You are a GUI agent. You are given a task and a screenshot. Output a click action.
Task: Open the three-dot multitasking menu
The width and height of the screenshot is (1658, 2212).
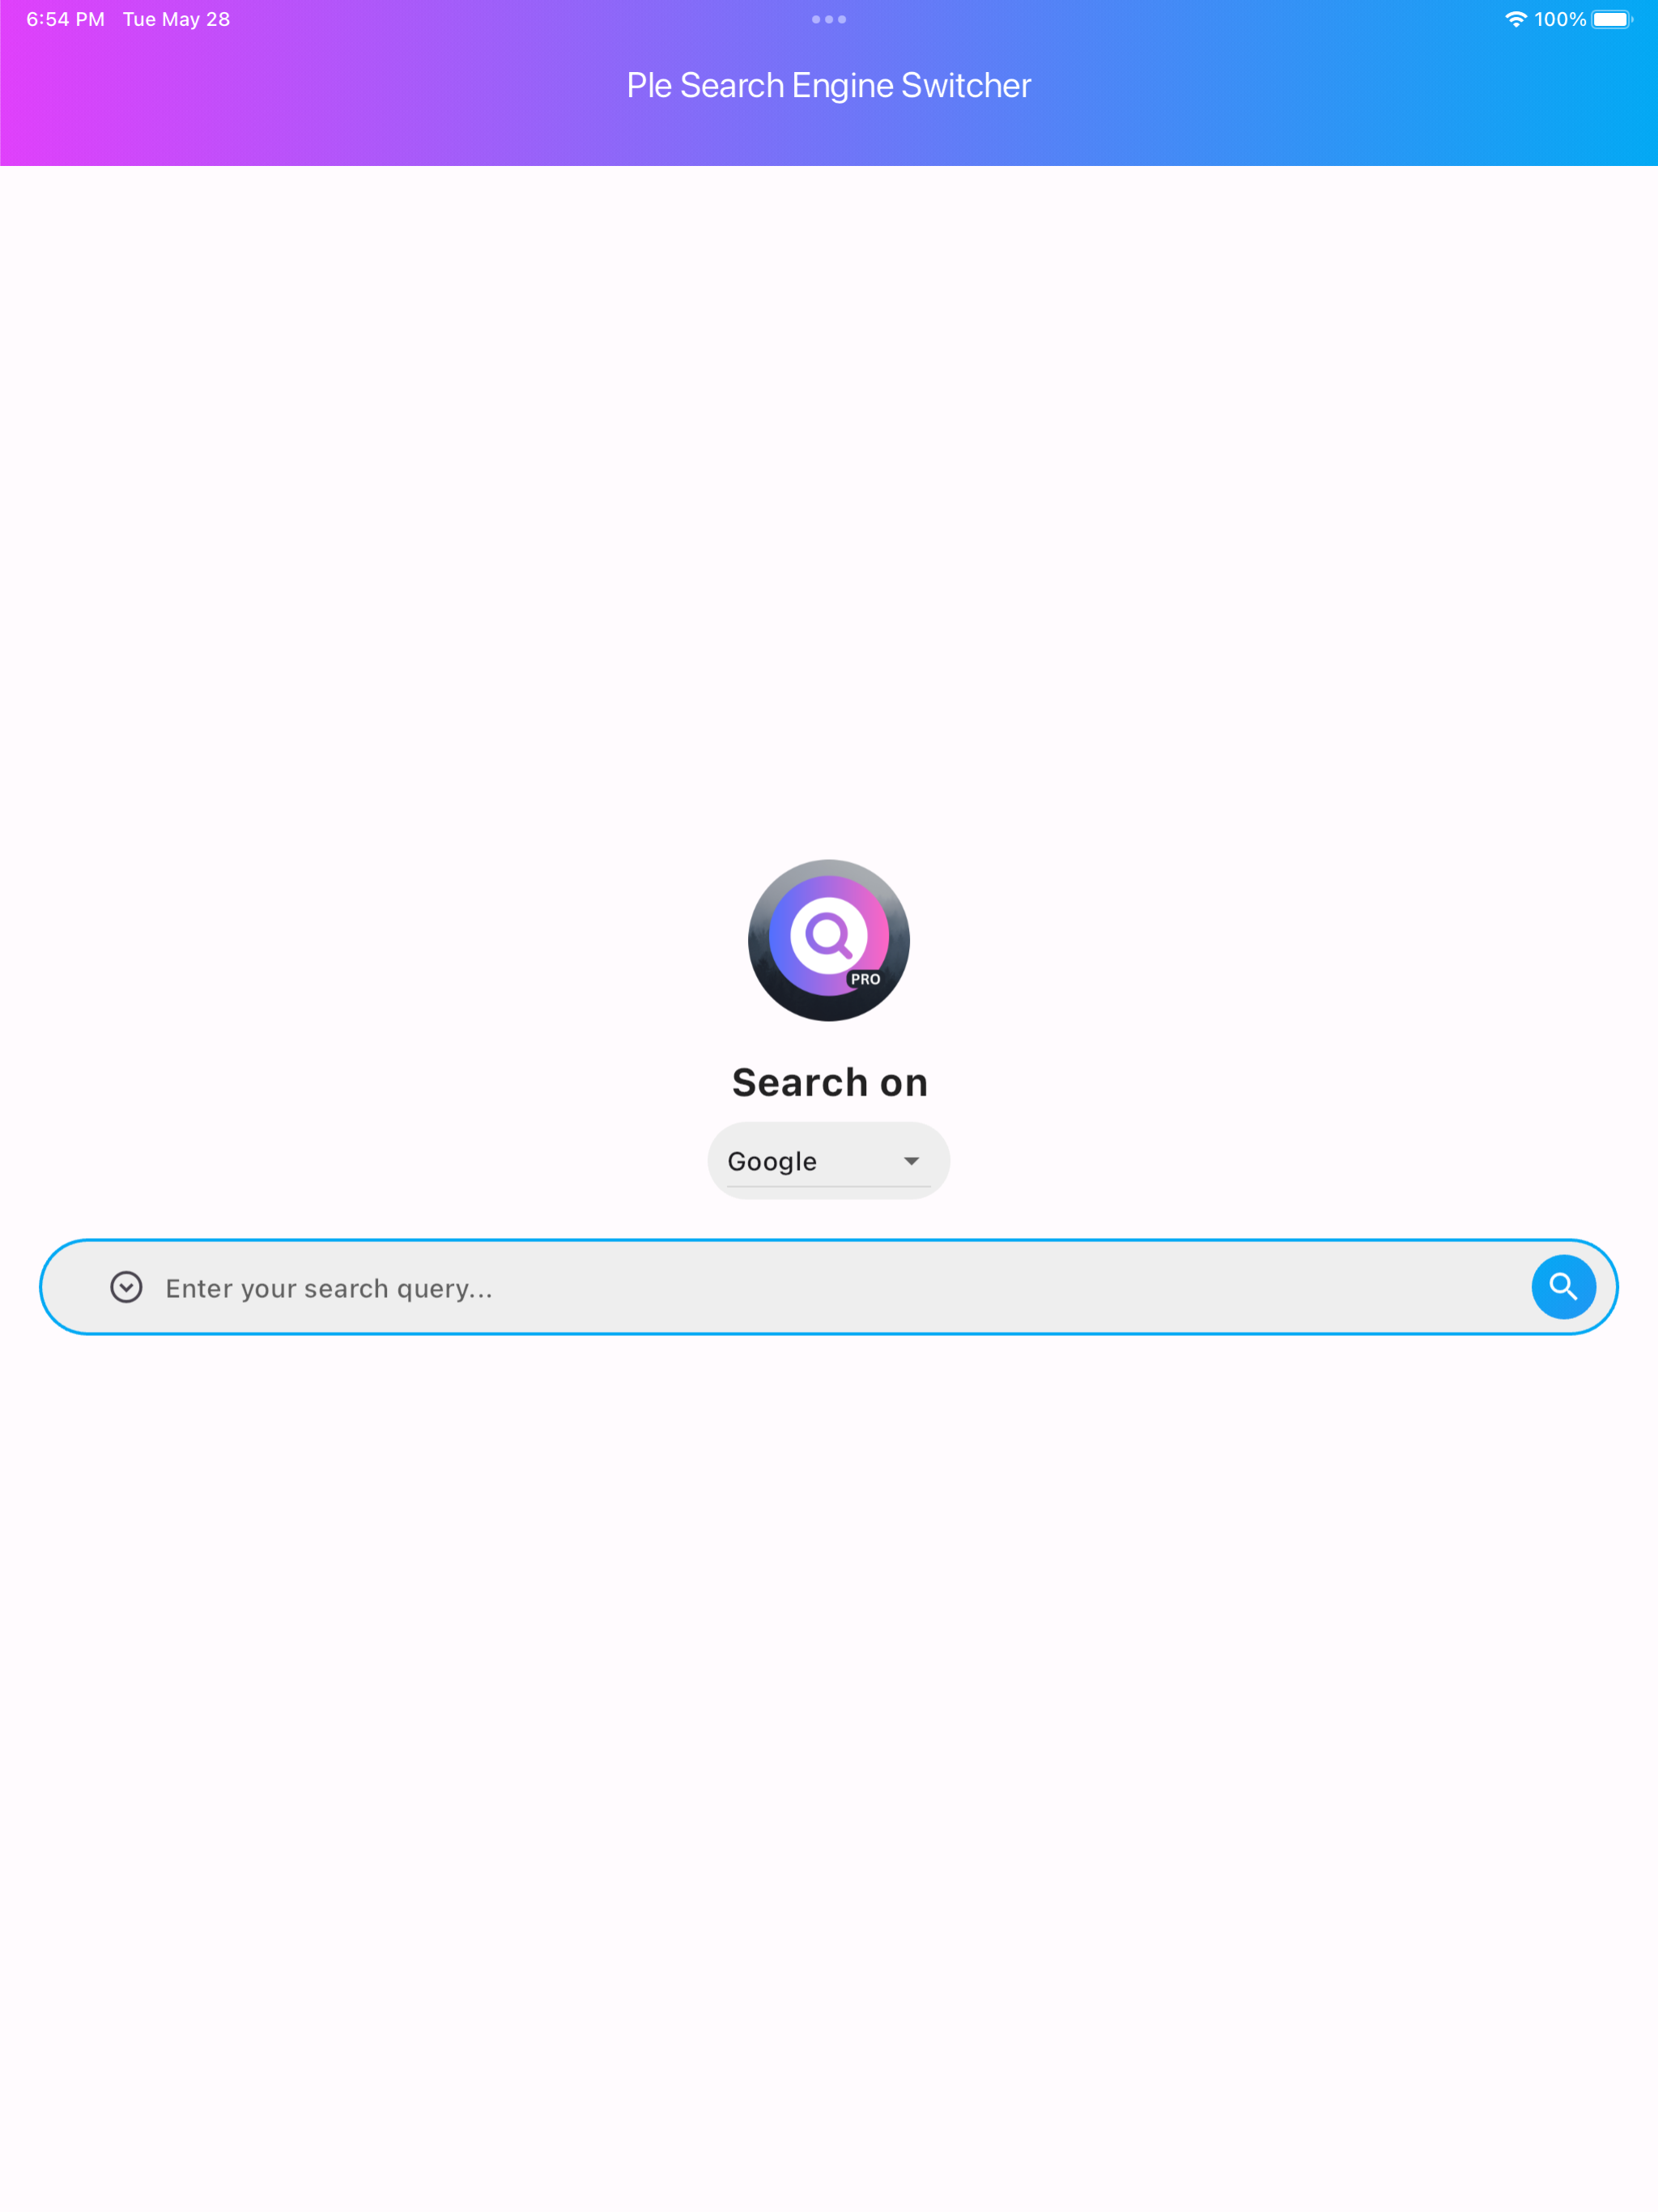(829, 19)
